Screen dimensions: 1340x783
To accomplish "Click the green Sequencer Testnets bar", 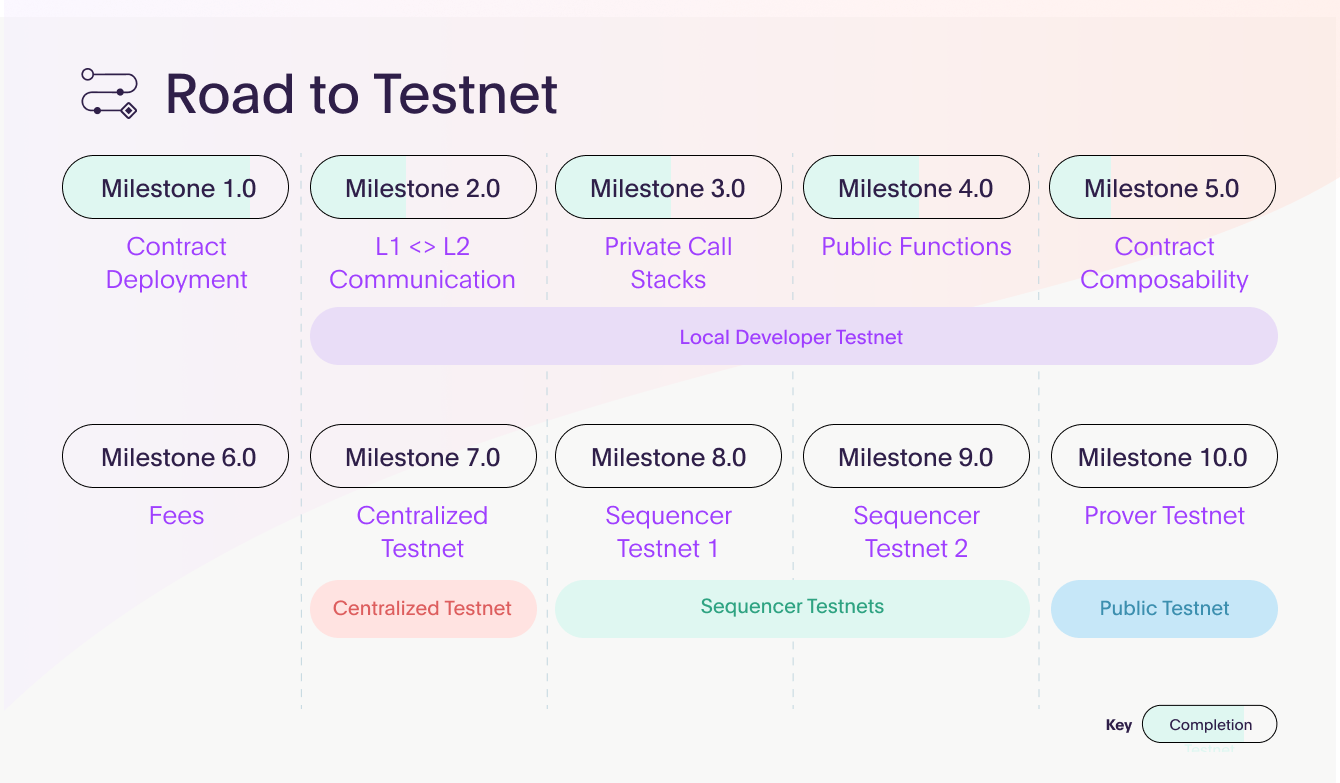I will [x=792, y=608].
